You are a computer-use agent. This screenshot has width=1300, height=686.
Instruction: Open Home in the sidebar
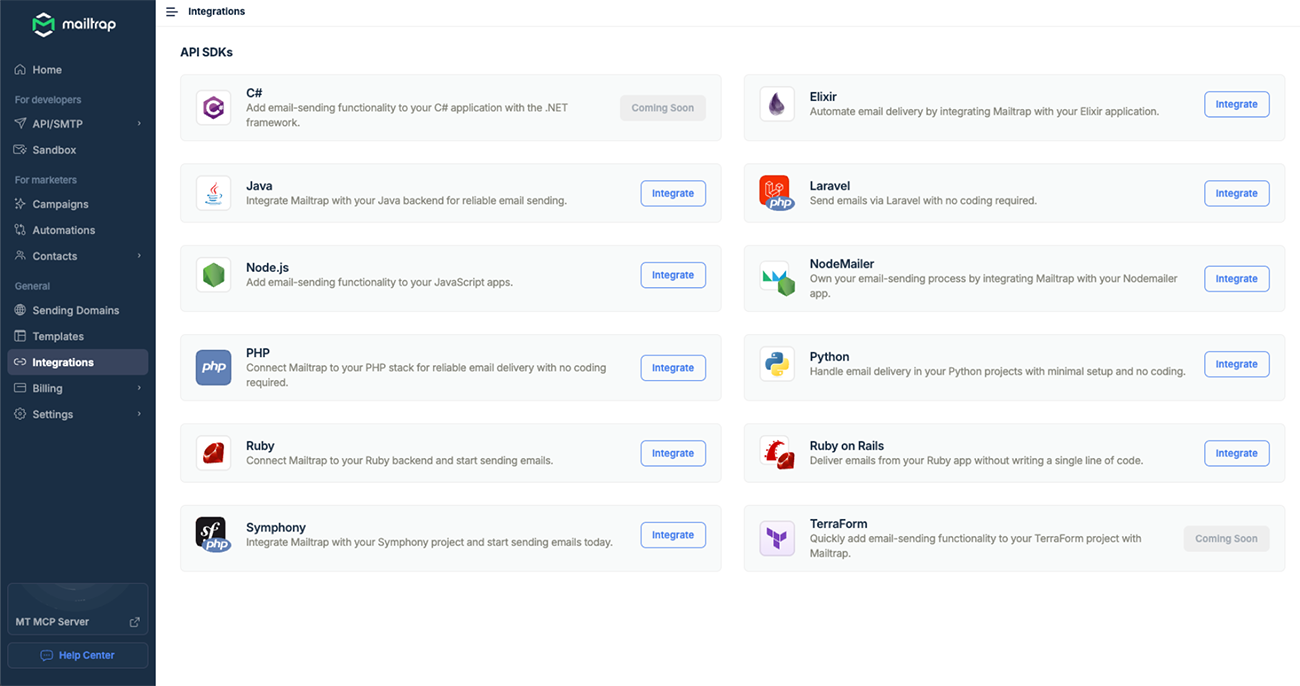pyautogui.click(x=78, y=70)
